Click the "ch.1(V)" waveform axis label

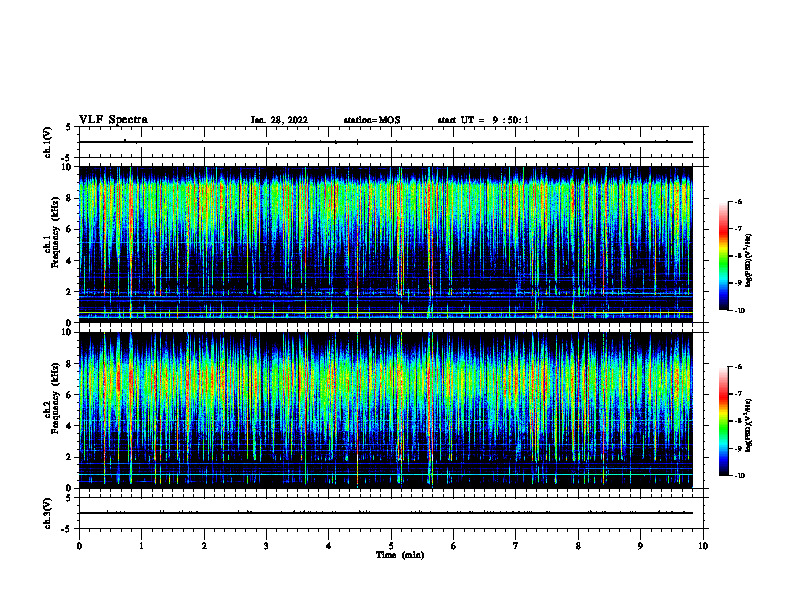[x=48, y=142]
